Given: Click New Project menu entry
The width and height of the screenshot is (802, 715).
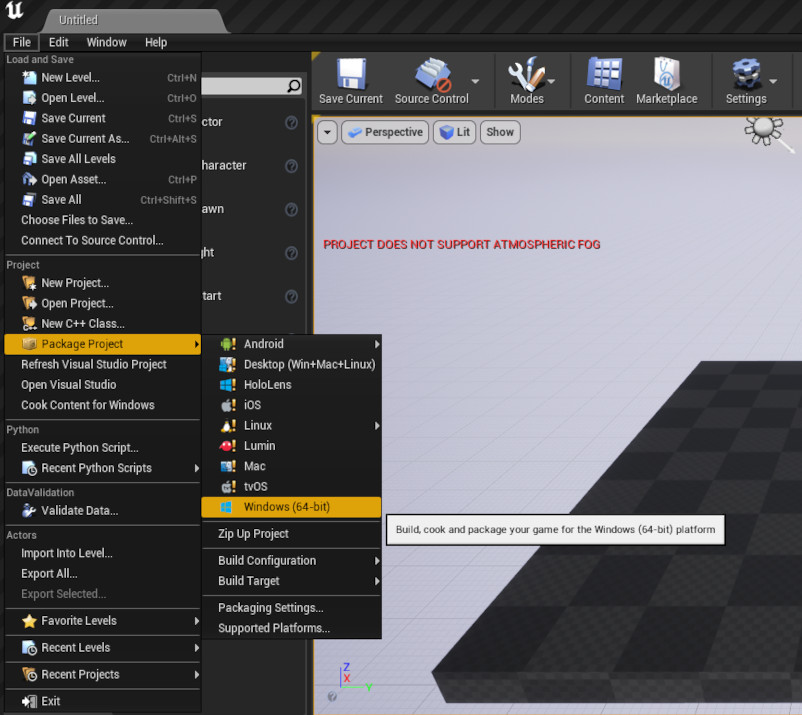Looking at the screenshot, I should [102, 283].
